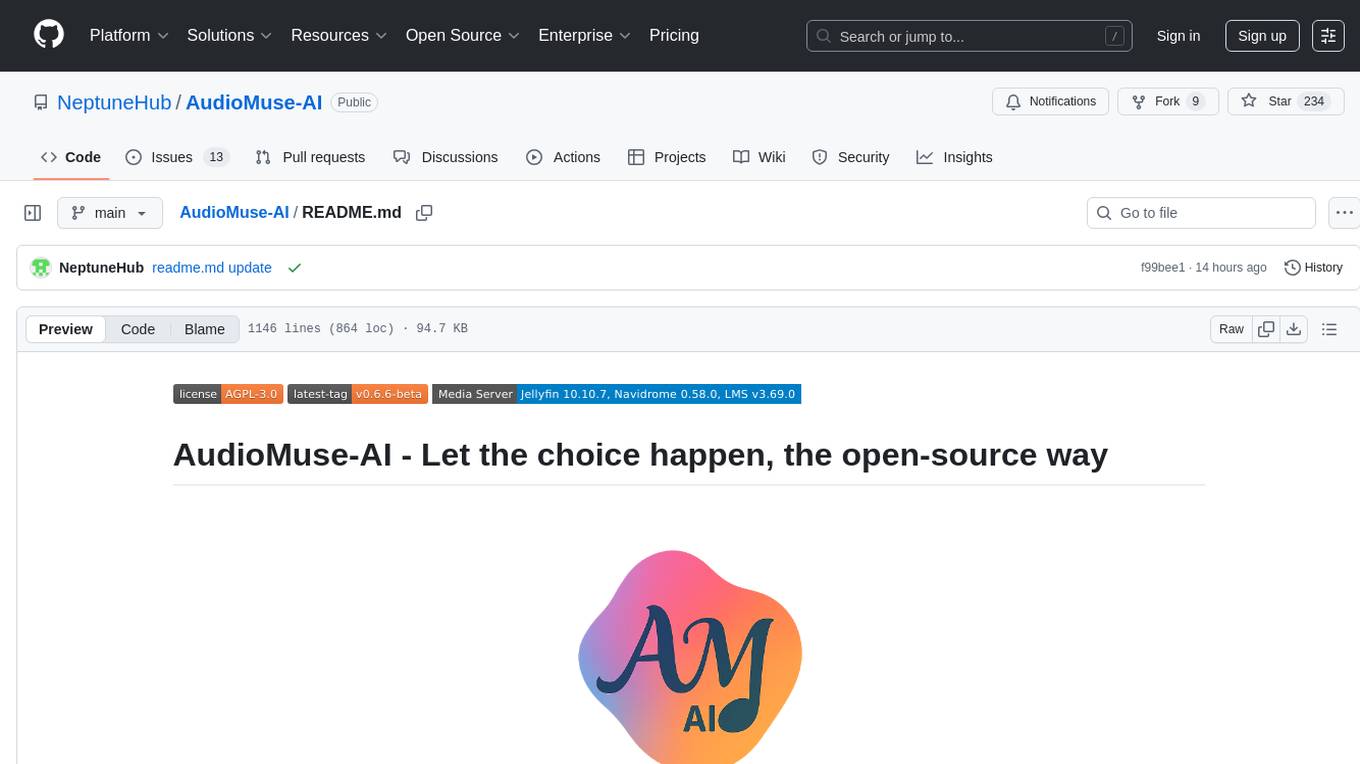Open AudioMuse-AI breadcrumb folder link
Viewport: 1360px width, 764px height.
[x=234, y=212]
